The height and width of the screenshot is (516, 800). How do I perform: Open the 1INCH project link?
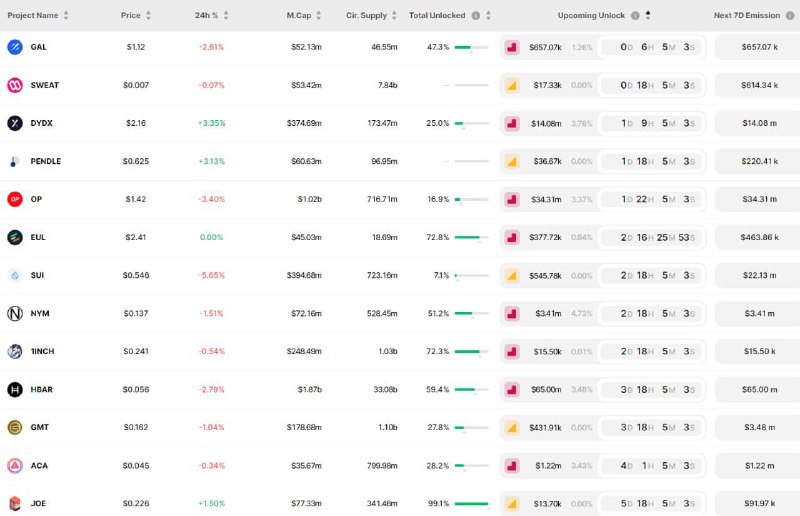[x=42, y=351]
